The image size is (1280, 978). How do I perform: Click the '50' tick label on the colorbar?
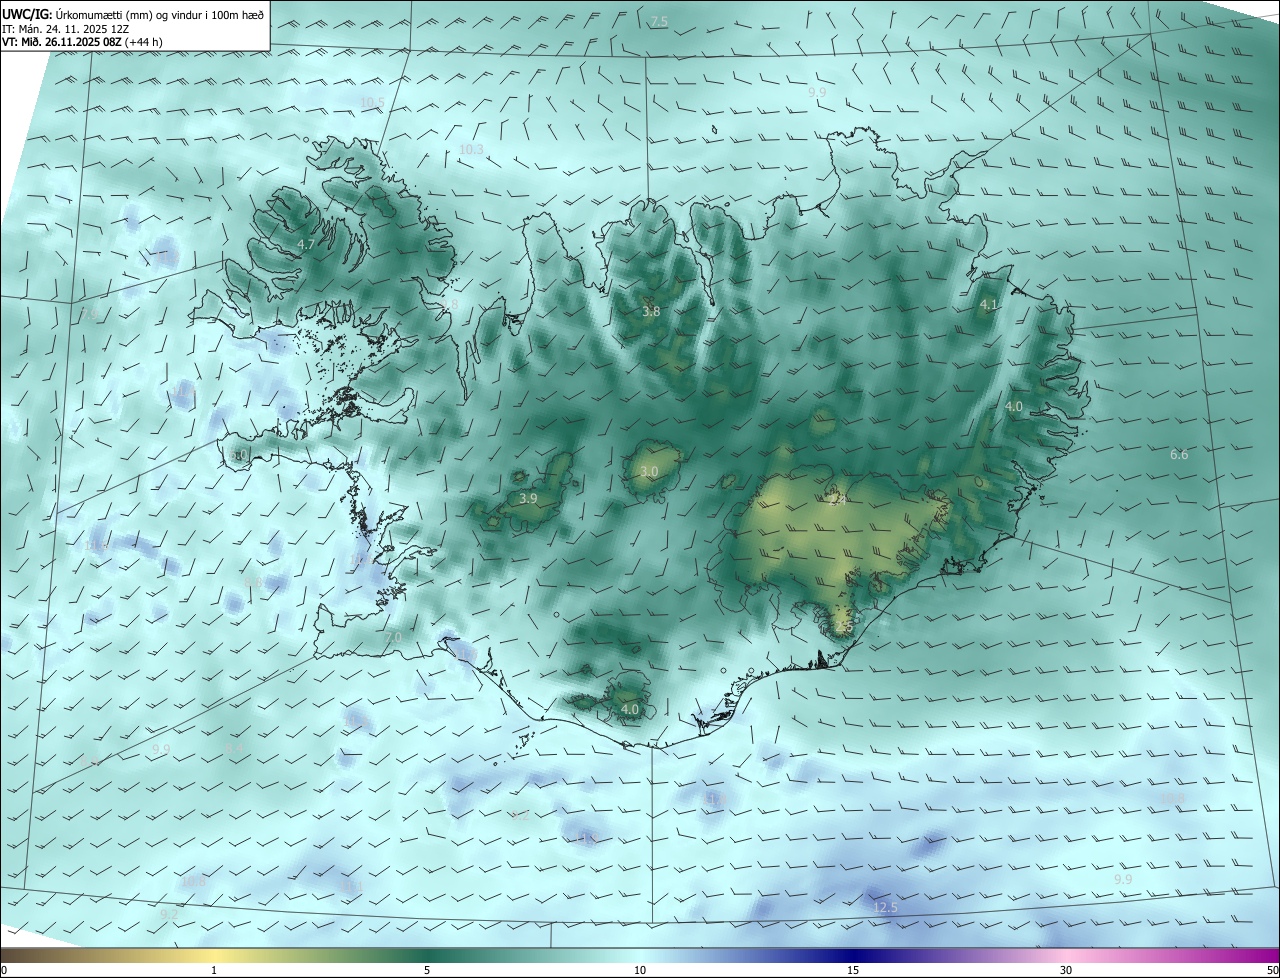(1272, 970)
